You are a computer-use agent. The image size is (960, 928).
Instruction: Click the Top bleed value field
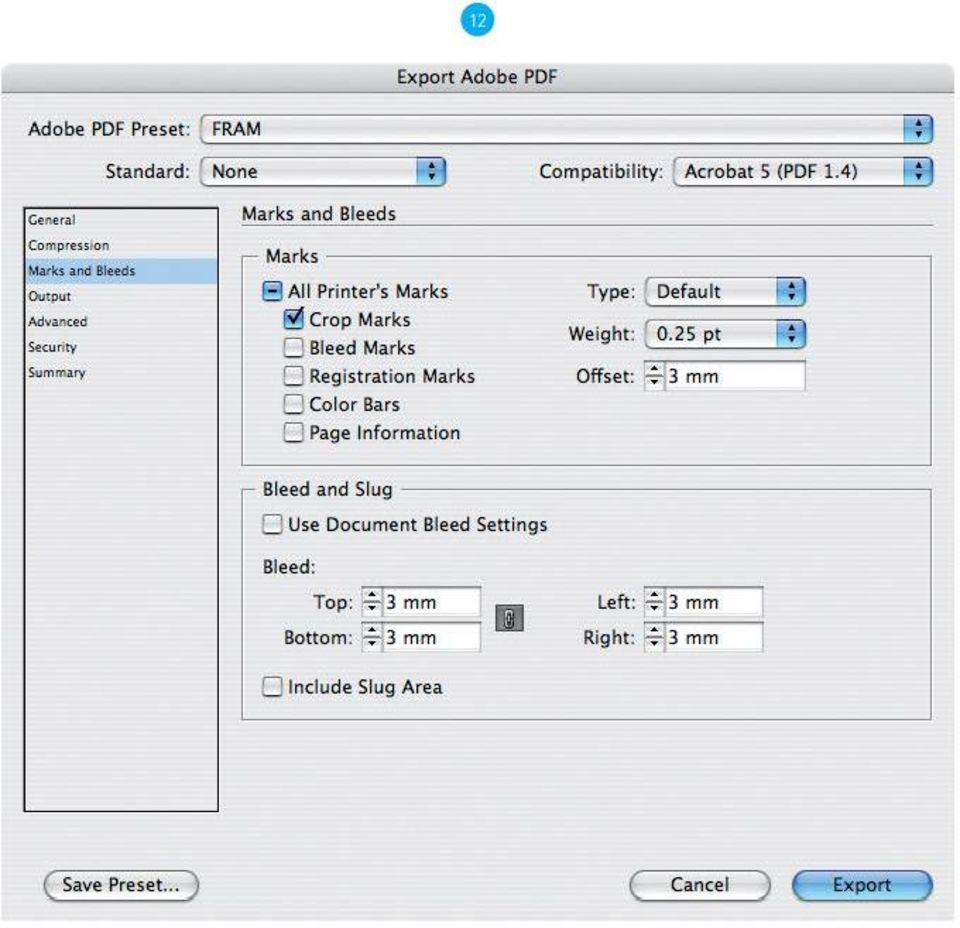pyautogui.click(x=432, y=602)
